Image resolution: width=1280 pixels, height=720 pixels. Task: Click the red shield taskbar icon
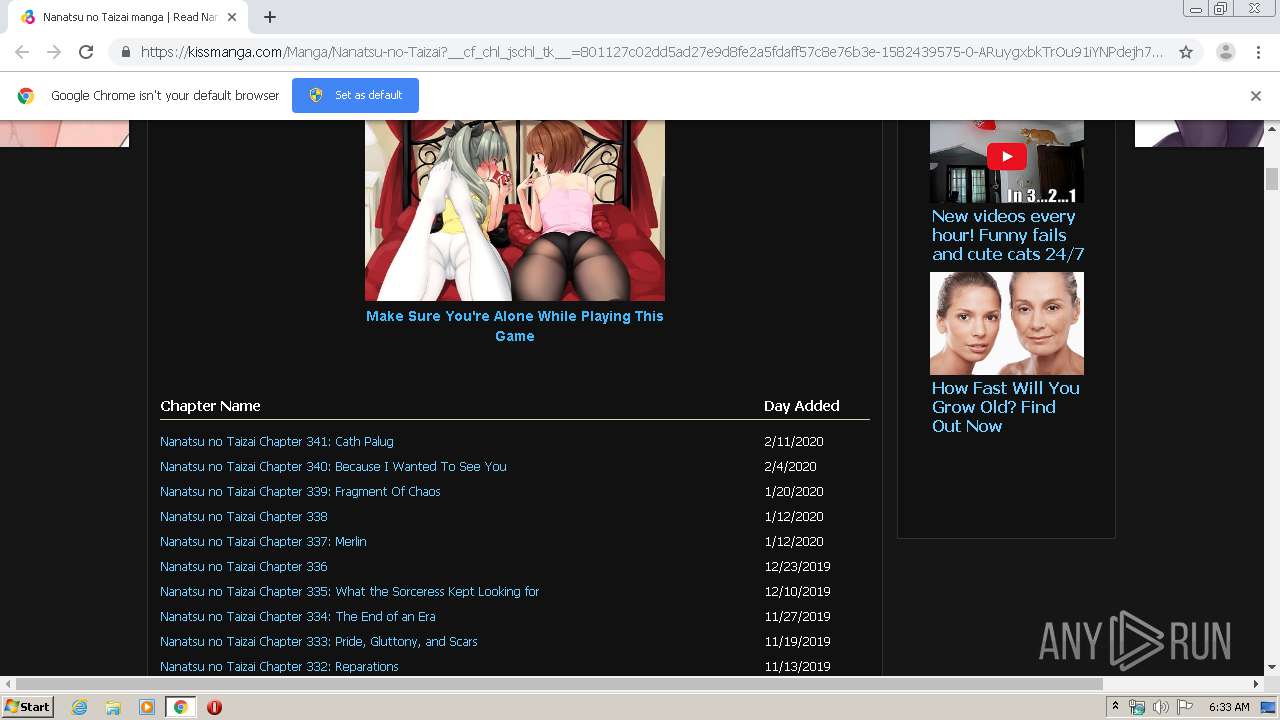pyautogui.click(x=214, y=707)
